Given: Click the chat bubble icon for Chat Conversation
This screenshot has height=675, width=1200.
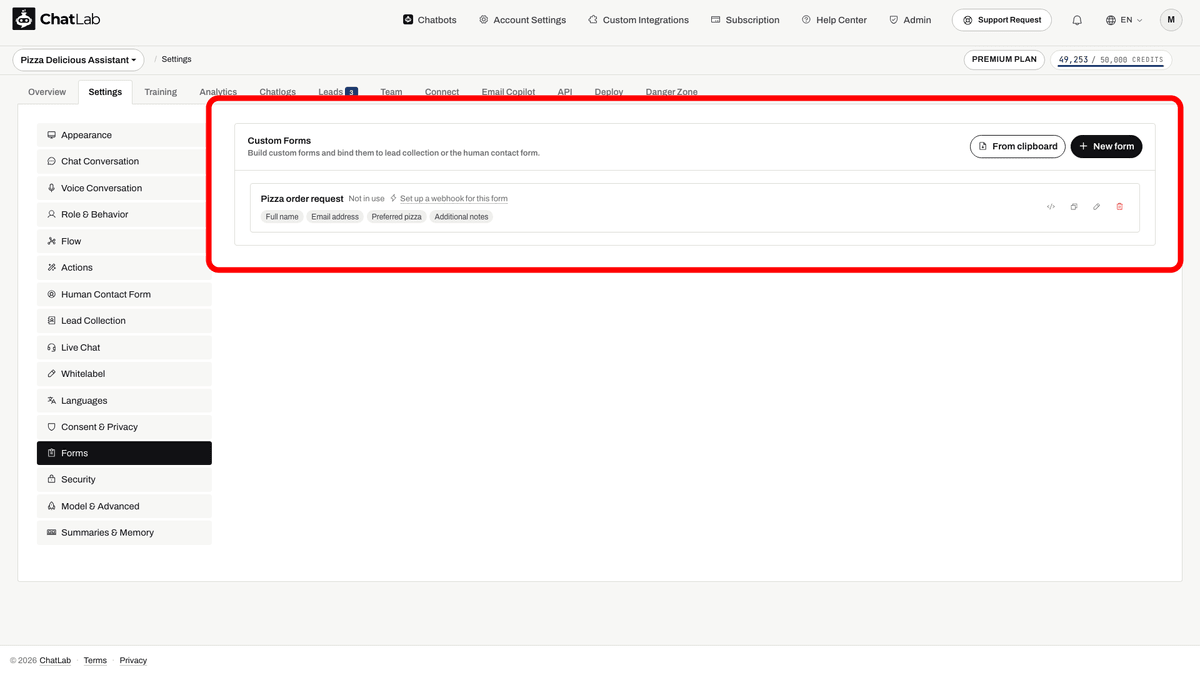Looking at the screenshot, I should (x=51, y=161).
